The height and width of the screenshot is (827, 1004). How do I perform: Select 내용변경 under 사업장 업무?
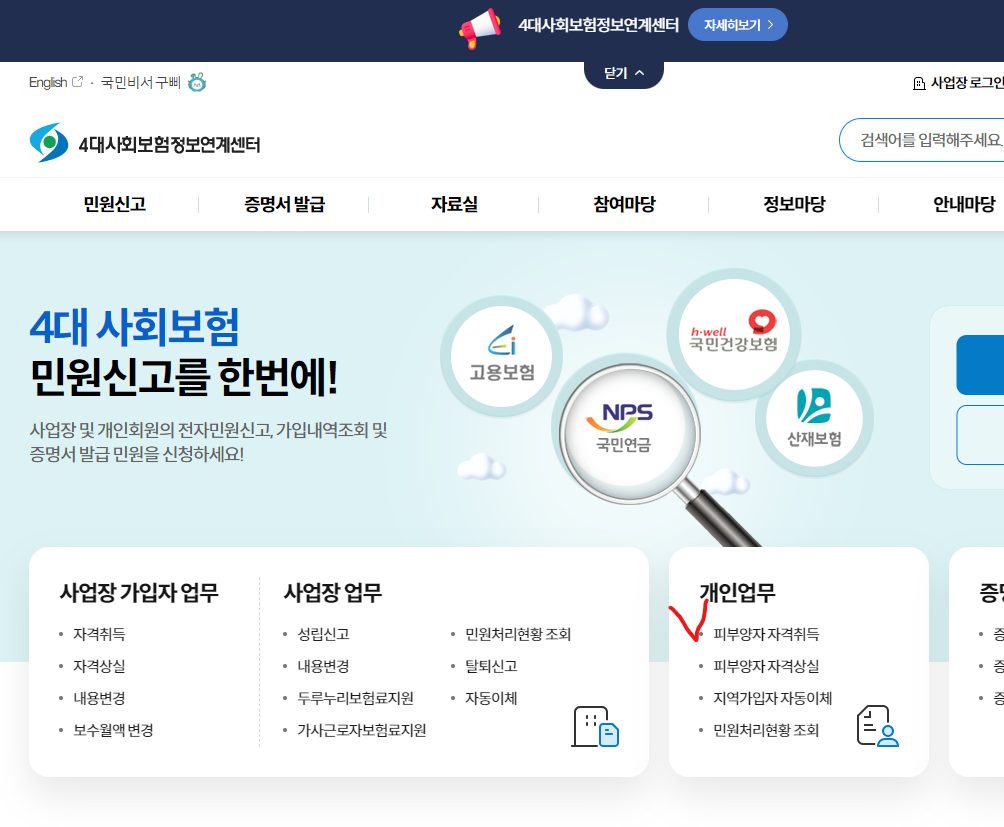tap(323, 666)
